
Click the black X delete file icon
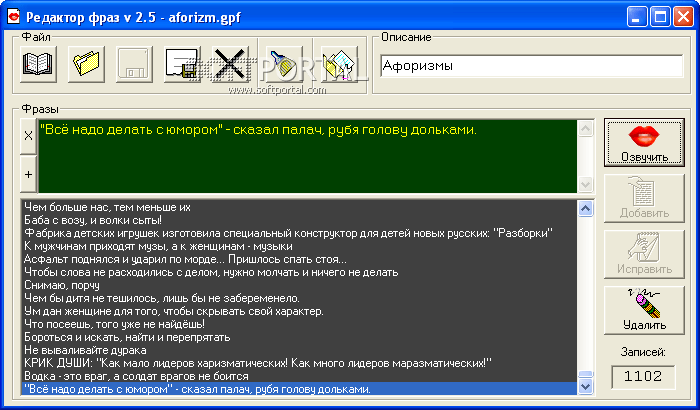(x=230, y=64)
